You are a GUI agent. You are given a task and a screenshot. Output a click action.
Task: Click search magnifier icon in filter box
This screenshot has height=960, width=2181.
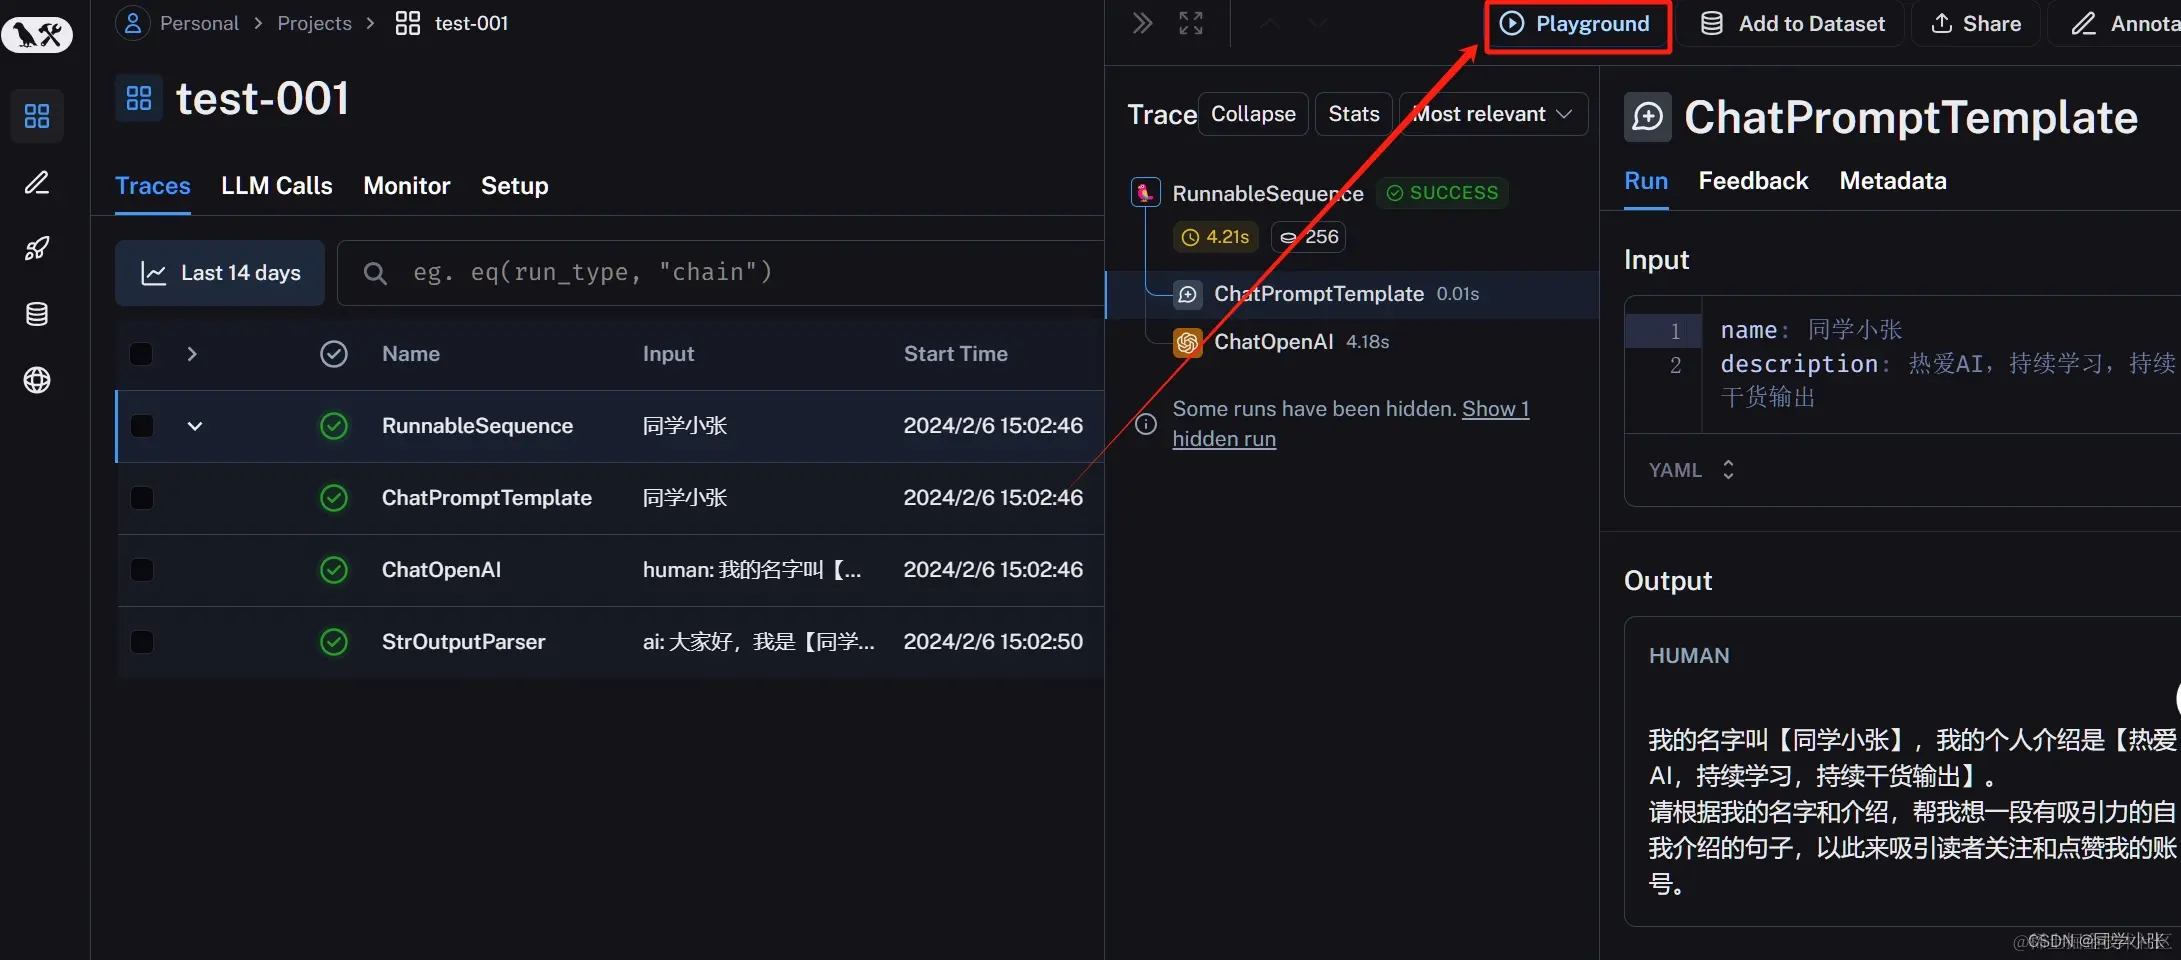375,273
